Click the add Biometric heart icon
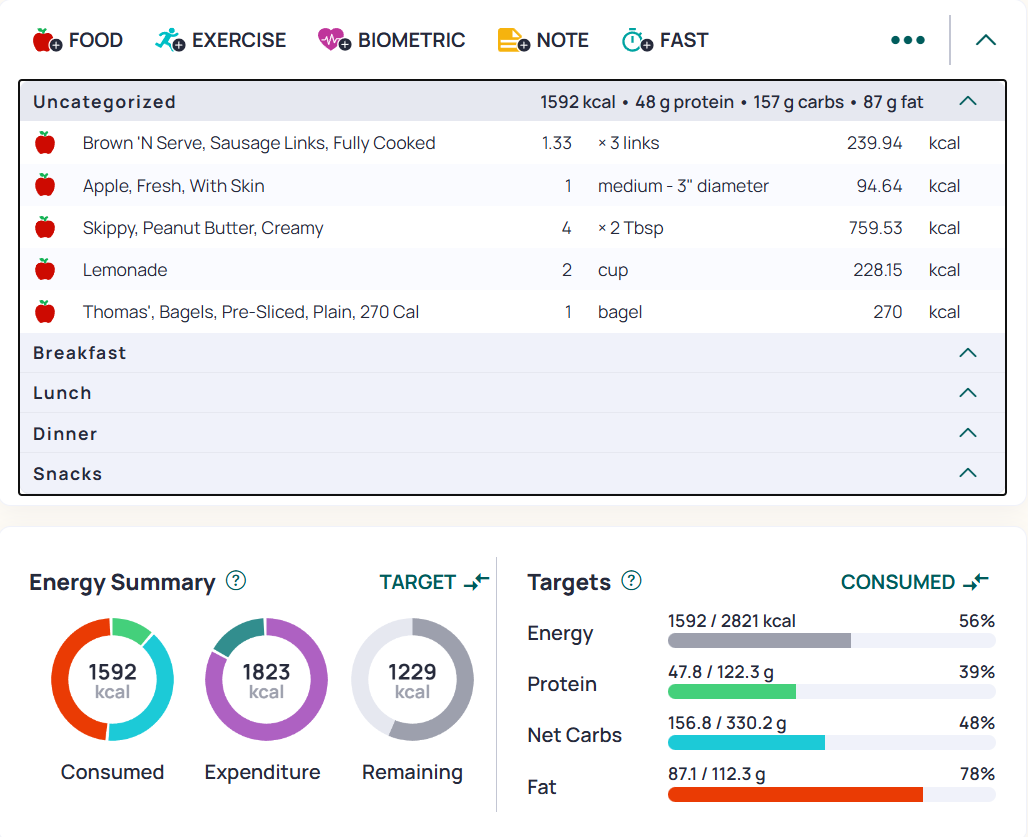Image resolution: width=1028 pixels, height=837 pixels. pyautogui.click(x=334, y=40)
